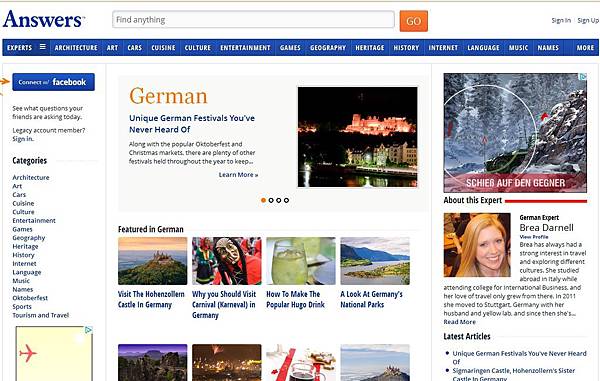
Task: Click the Carnival mask thumbnail
Action: pos(227,261)
